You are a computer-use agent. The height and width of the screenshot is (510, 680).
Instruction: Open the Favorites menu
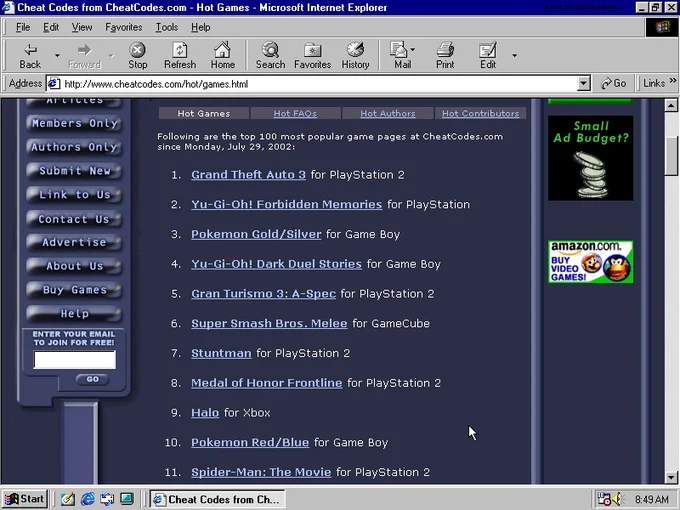pos(124,27)
